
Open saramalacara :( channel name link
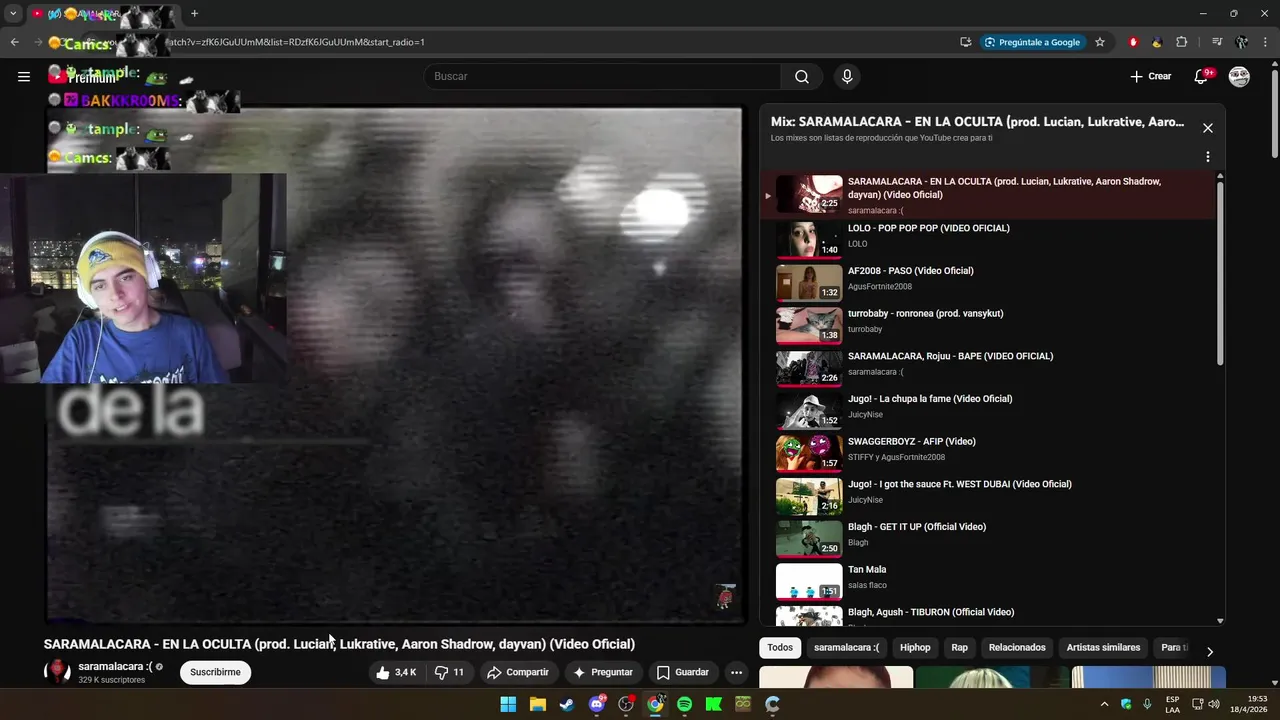pos(115,666)
